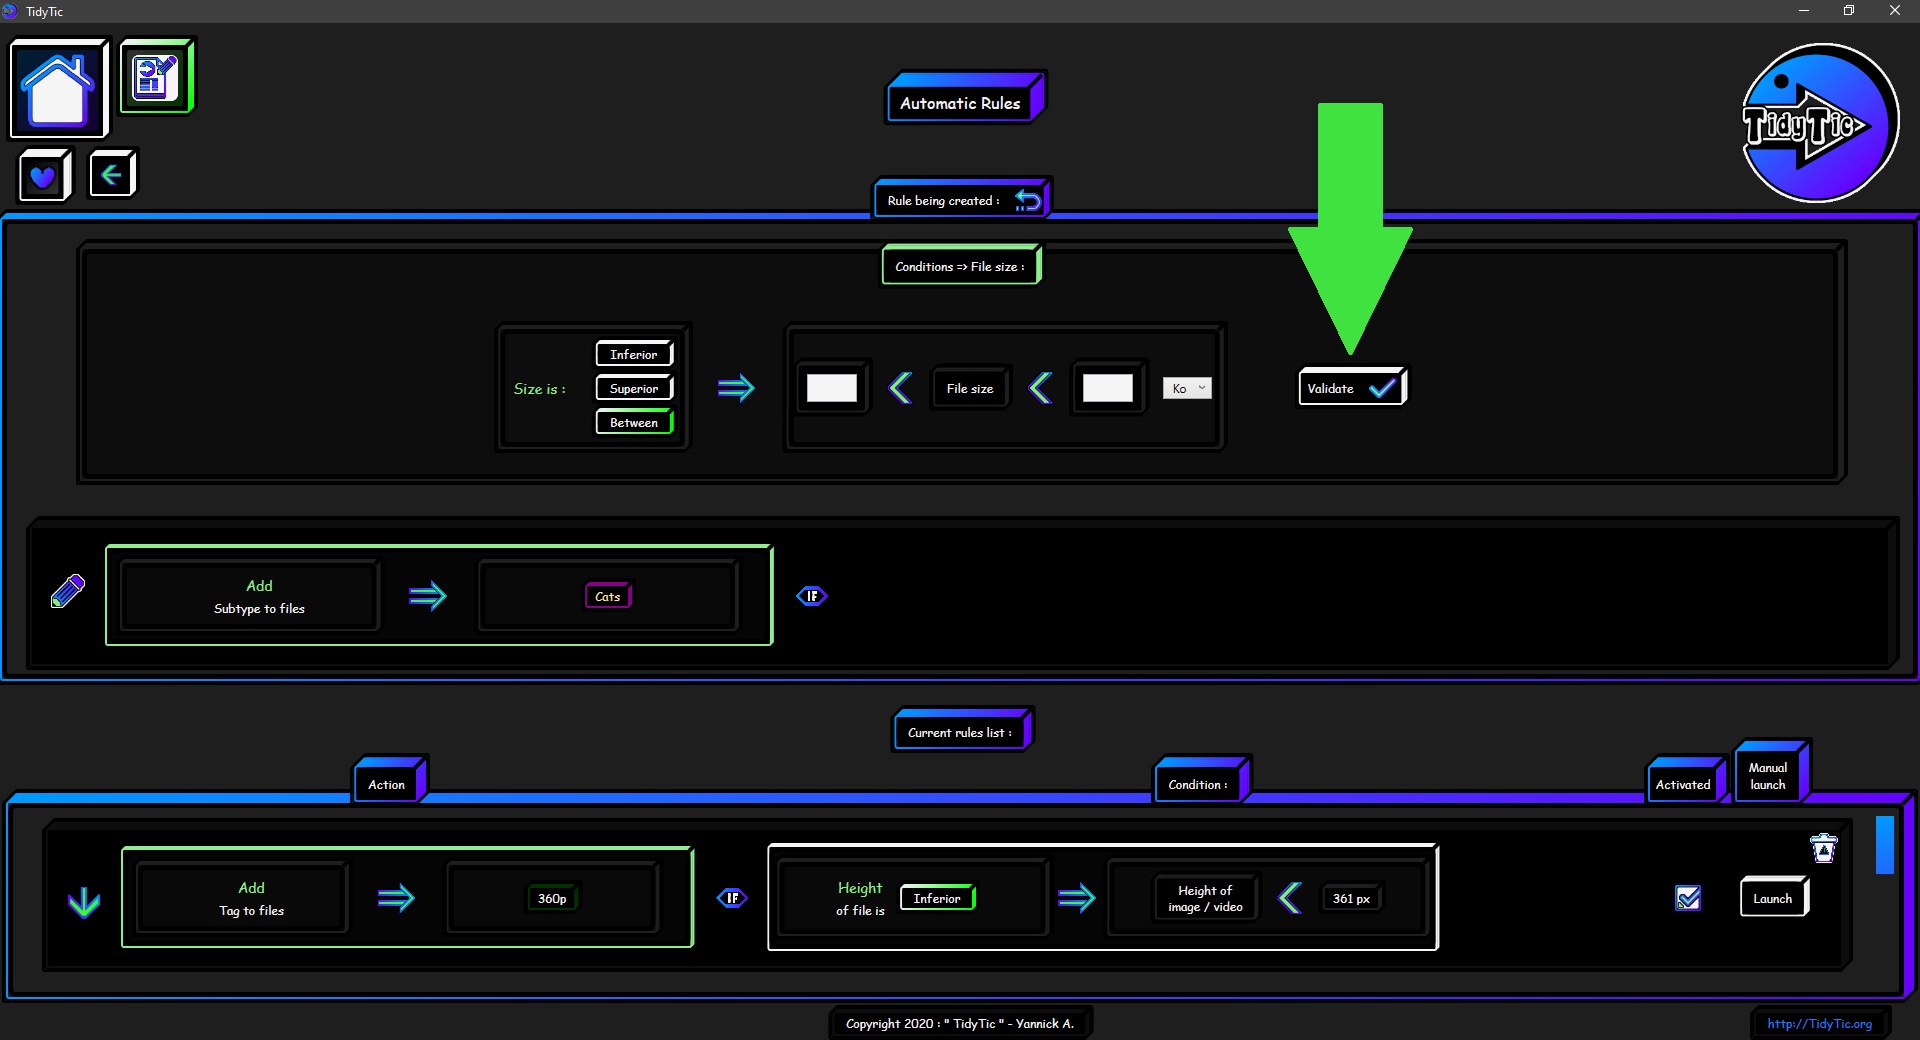Click the File size label box
The image size is (1920, 1040).
970,388
